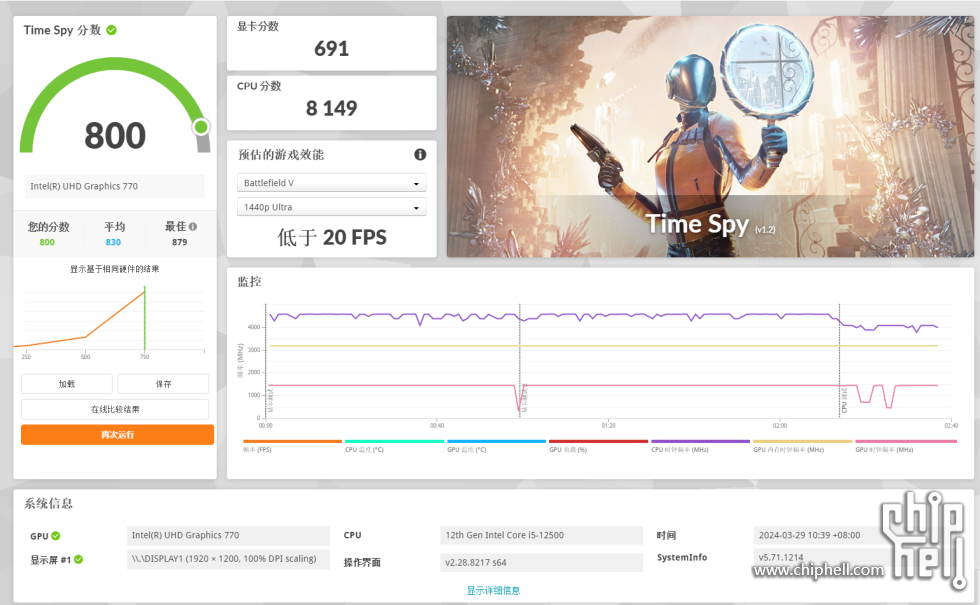Click the 操作界面 version v2.28.8217 s64

coord(541,562)
